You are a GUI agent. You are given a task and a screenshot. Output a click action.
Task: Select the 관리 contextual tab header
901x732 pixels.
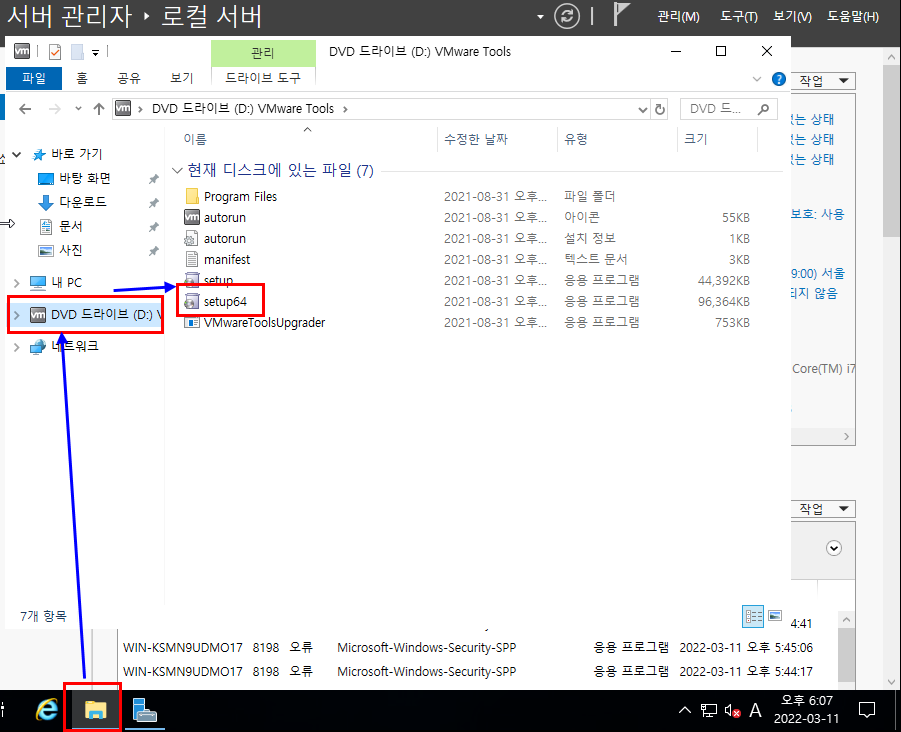click(x=263, y=53)
